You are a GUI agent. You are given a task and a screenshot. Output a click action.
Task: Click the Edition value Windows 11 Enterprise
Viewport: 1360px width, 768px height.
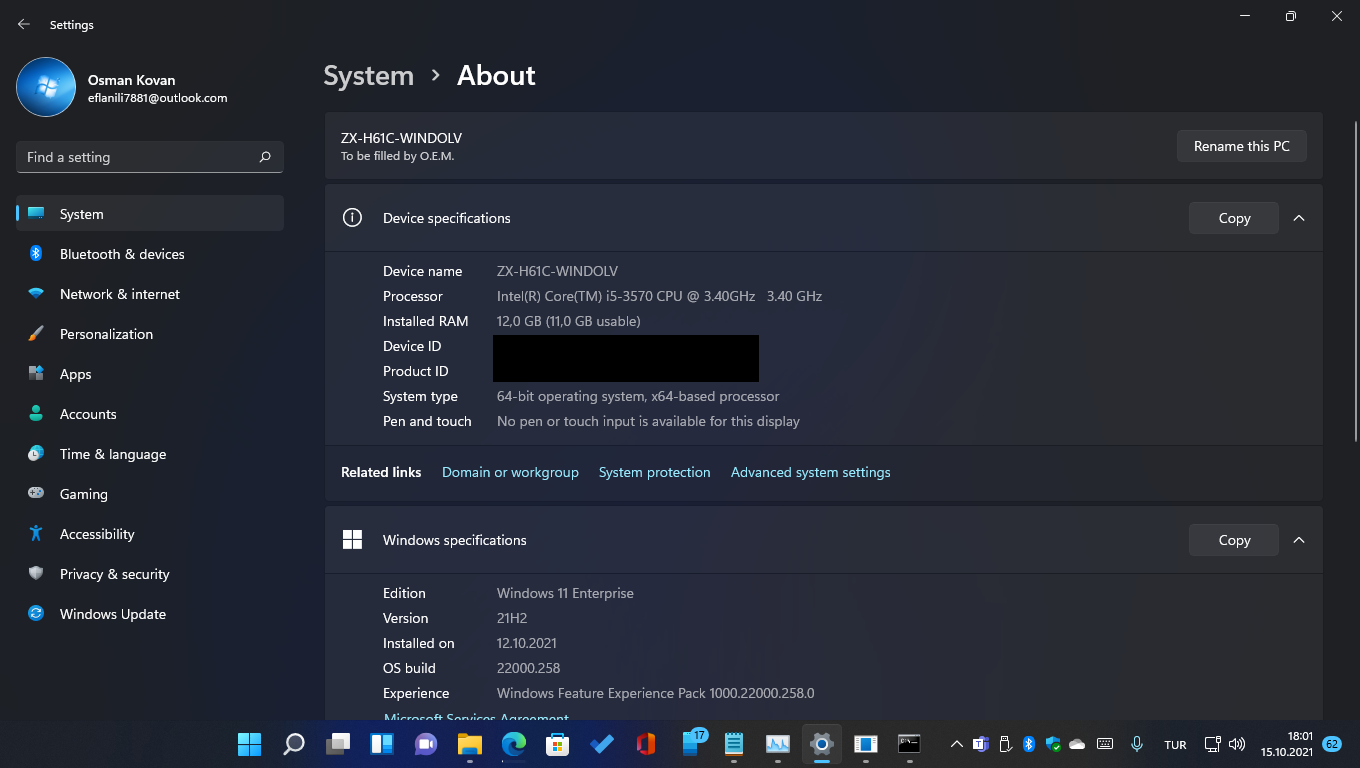(566, 593)
